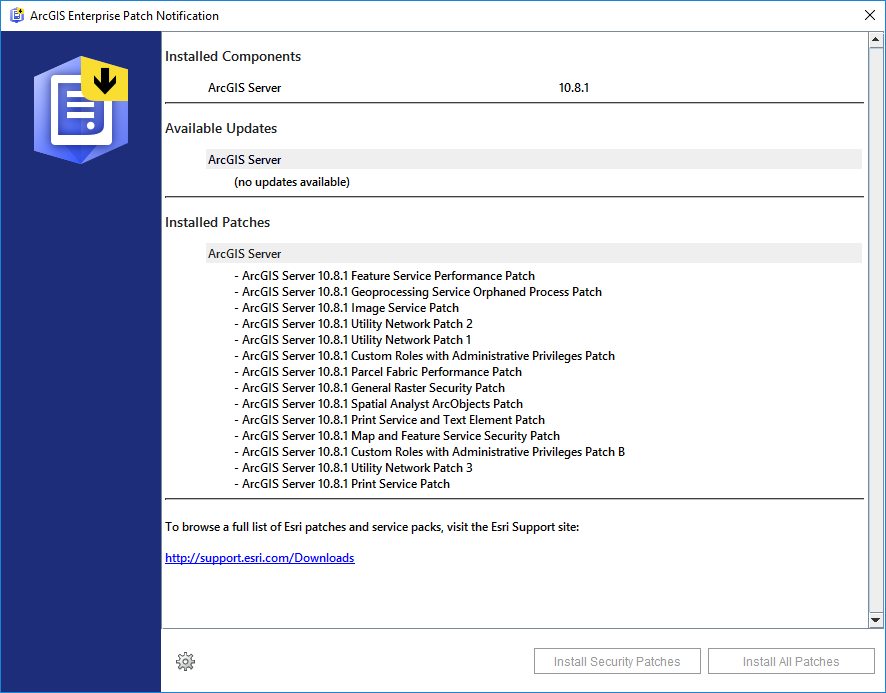Select the Installed Components heading

point(233,57)
